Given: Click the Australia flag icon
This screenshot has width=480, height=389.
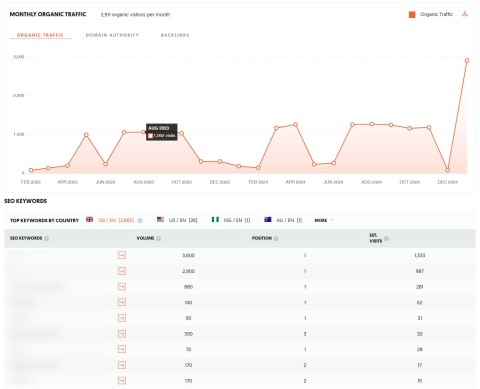Looking at the screenshot, I should 268,219.
